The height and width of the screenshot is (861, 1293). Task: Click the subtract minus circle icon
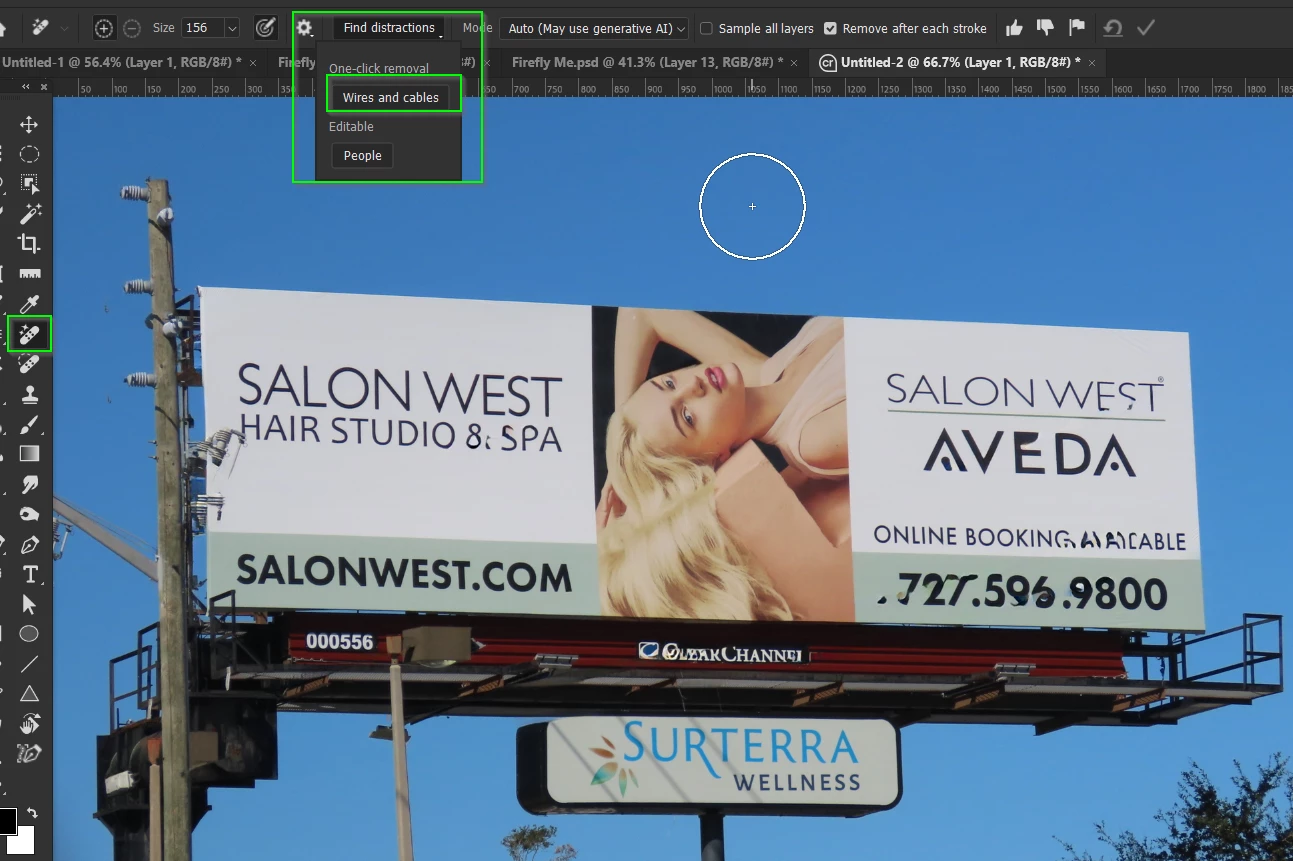pos(131,28)
